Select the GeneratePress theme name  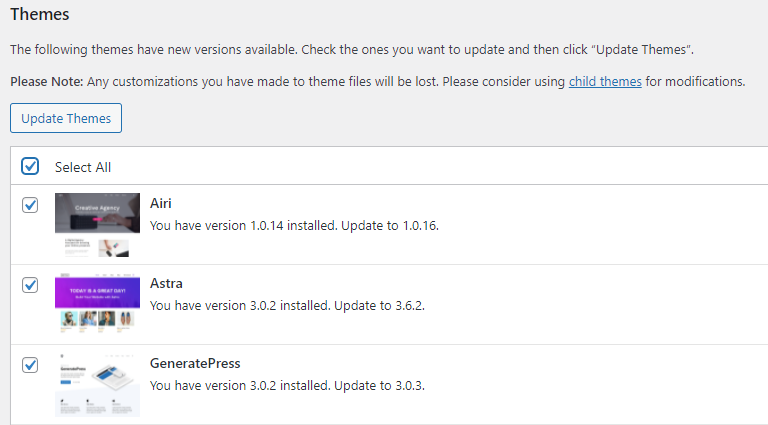[x=194, y=363]
